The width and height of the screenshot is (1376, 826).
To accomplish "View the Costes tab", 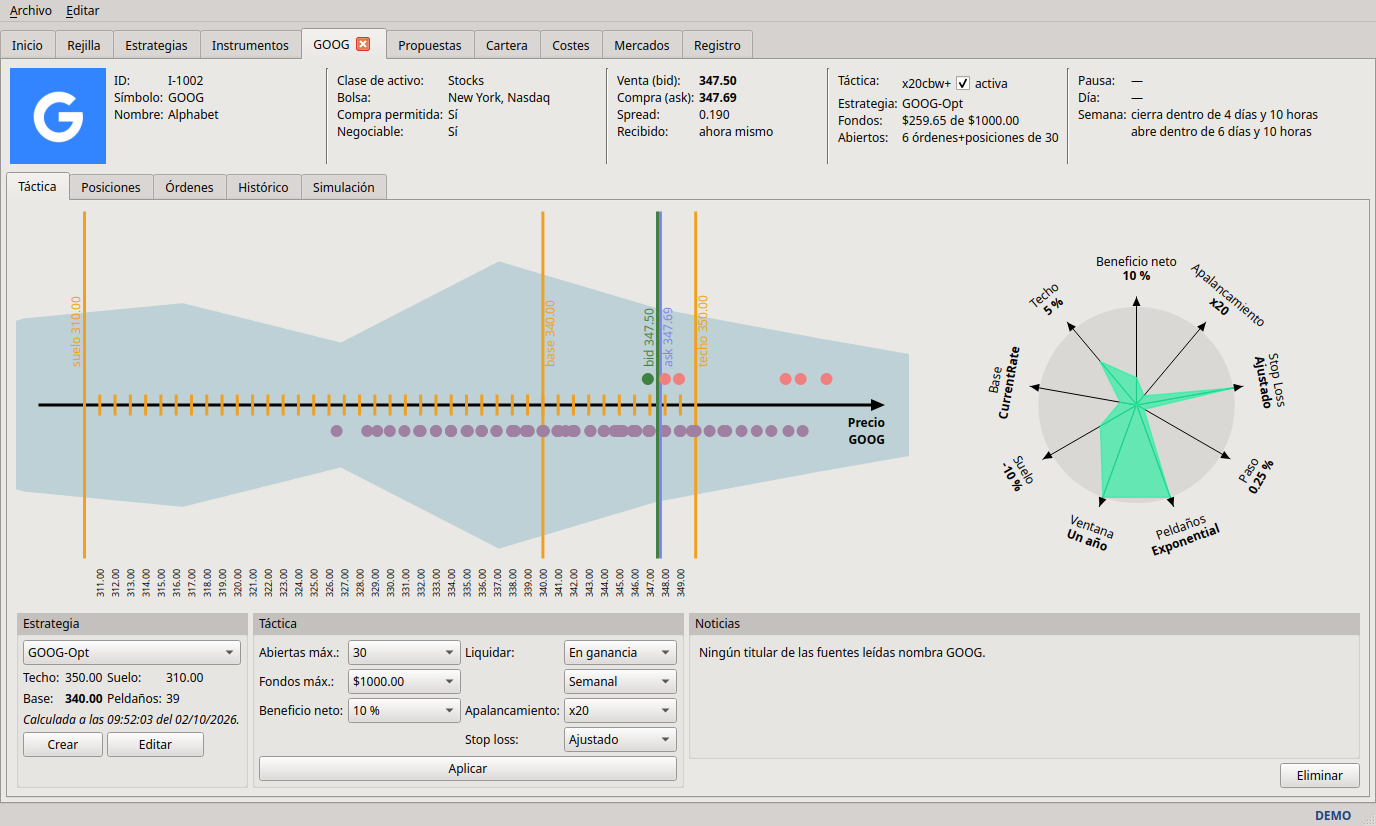I will (x=571, y=45).
